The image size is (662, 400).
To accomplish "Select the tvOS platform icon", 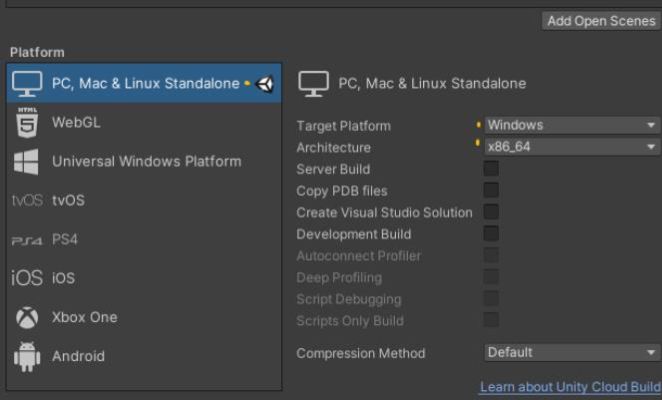I will [x=27, y=200].
